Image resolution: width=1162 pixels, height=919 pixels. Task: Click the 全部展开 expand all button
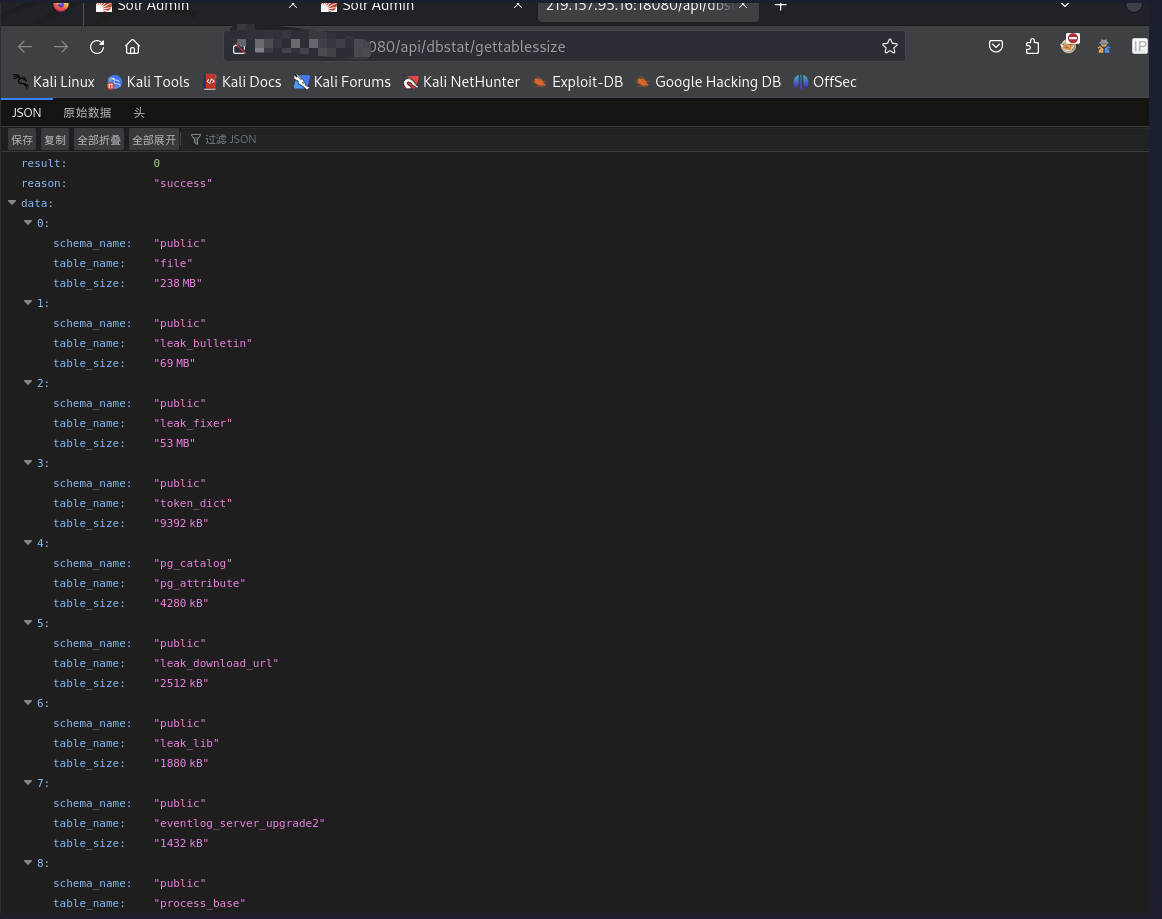pyautogui.click(x=154, y=139)
